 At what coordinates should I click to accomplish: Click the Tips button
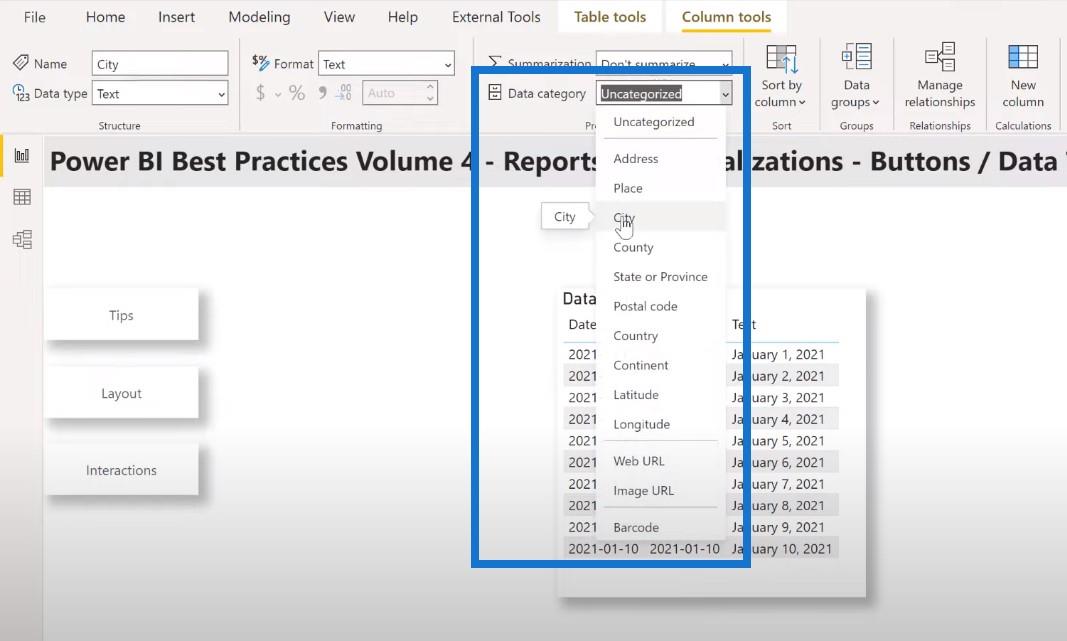click(x=121, y=315)
